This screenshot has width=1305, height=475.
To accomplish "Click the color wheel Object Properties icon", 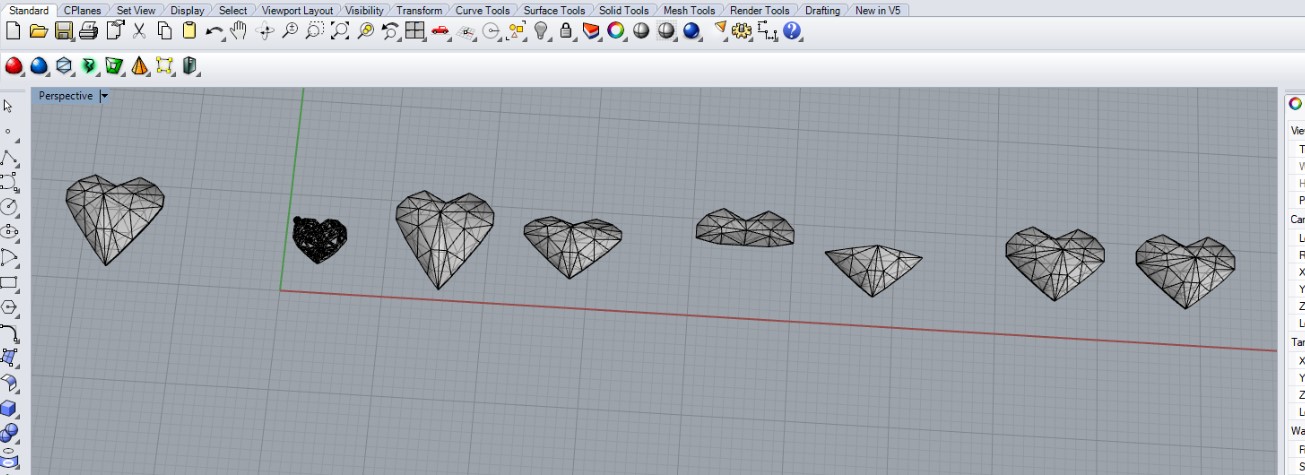I will [x=616, y=31].
